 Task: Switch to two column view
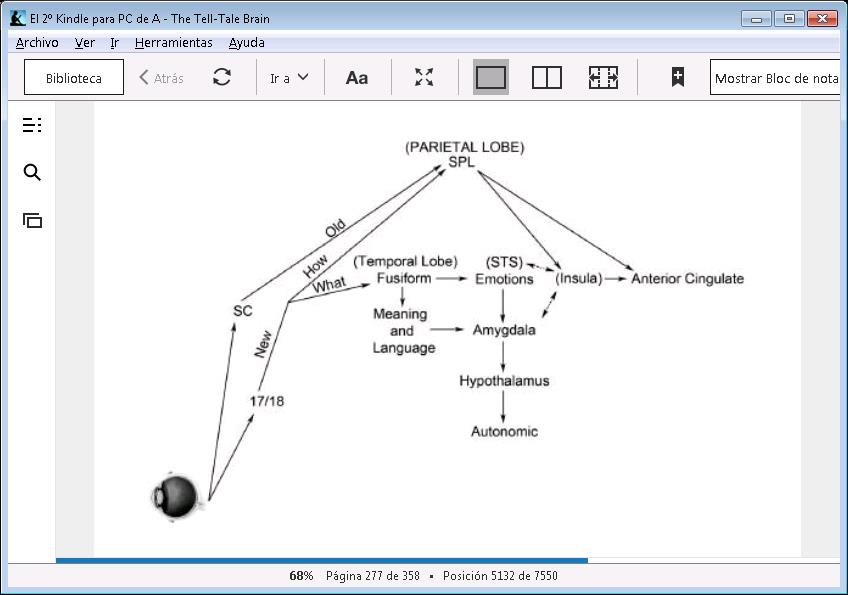[x=546, y=78]
